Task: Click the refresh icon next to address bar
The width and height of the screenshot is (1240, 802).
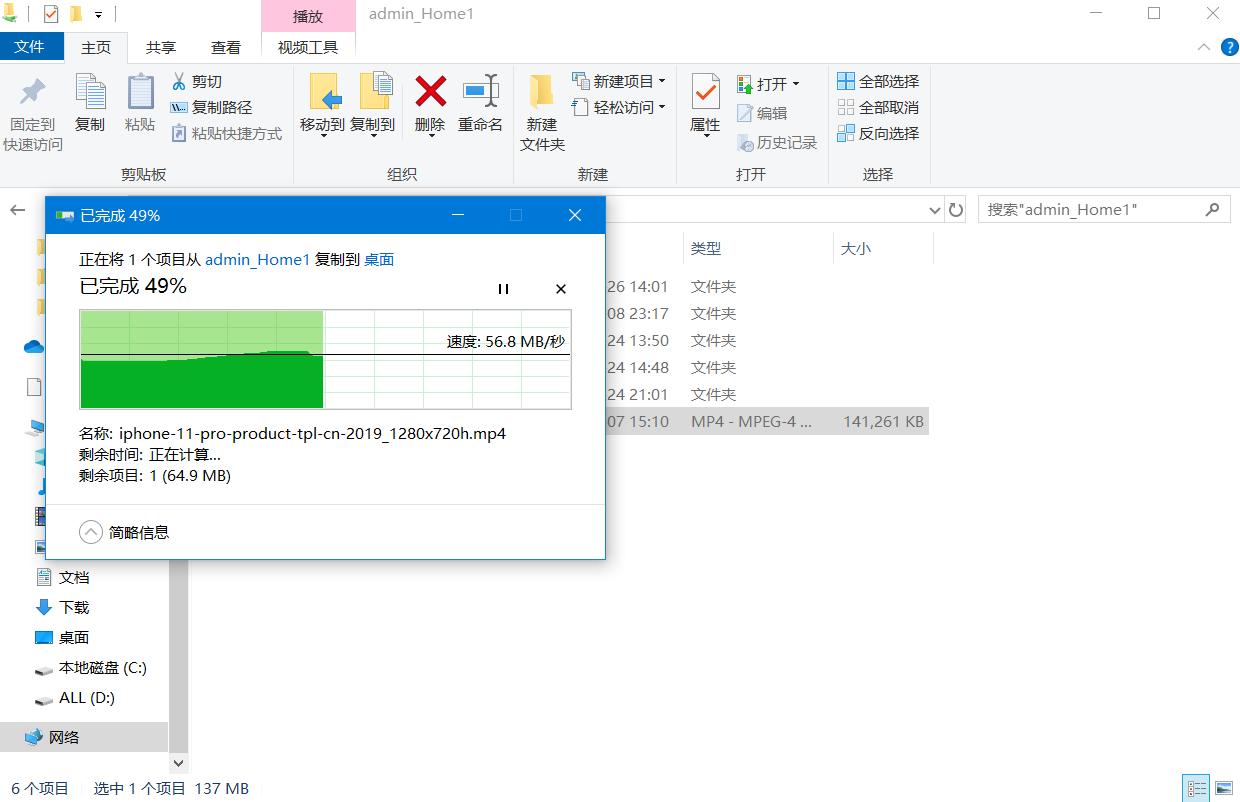Action: click(x=955, y=209)
